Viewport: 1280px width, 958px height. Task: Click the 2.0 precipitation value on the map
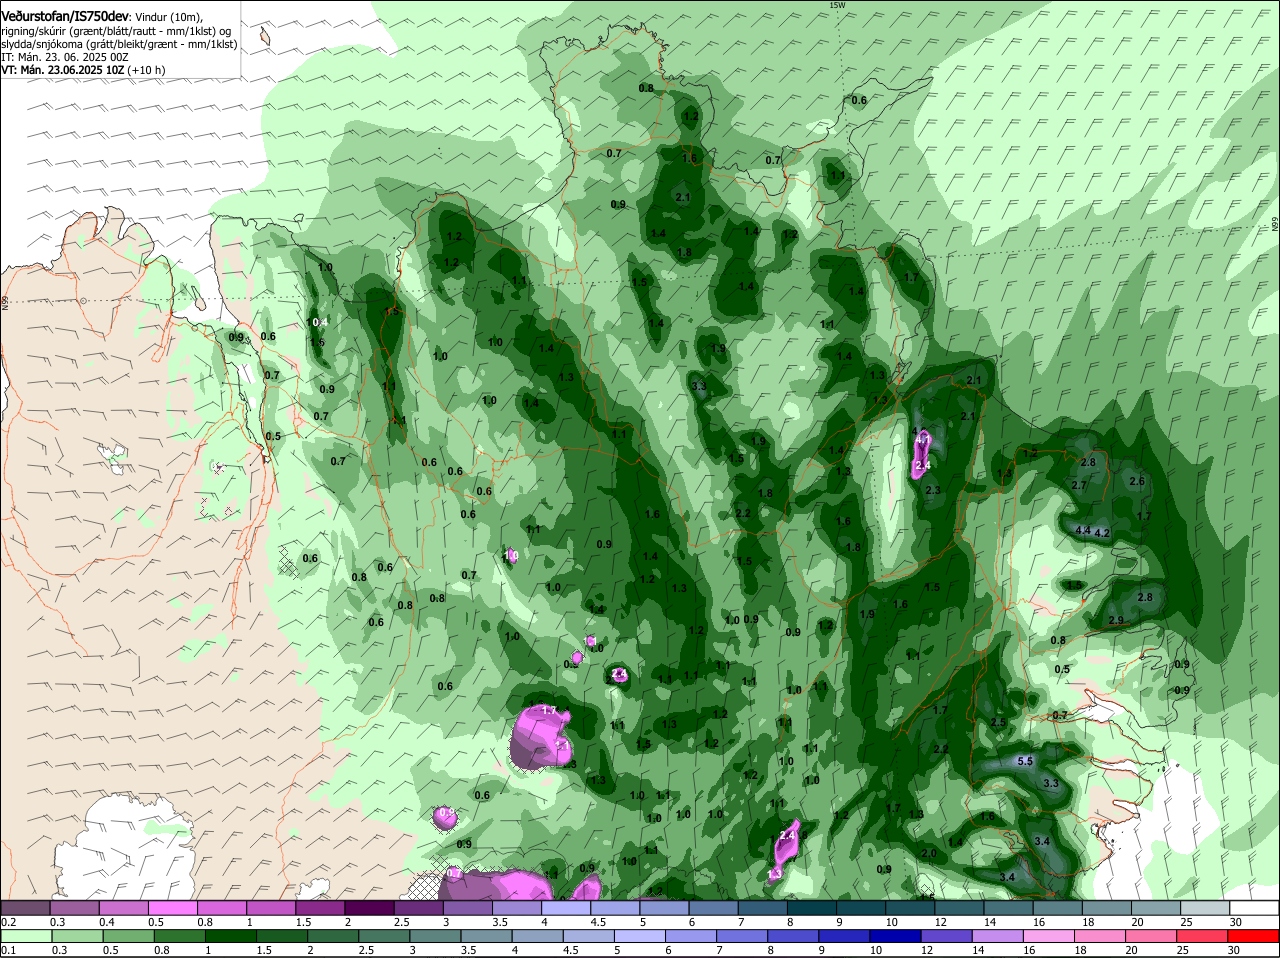(929, 853)
